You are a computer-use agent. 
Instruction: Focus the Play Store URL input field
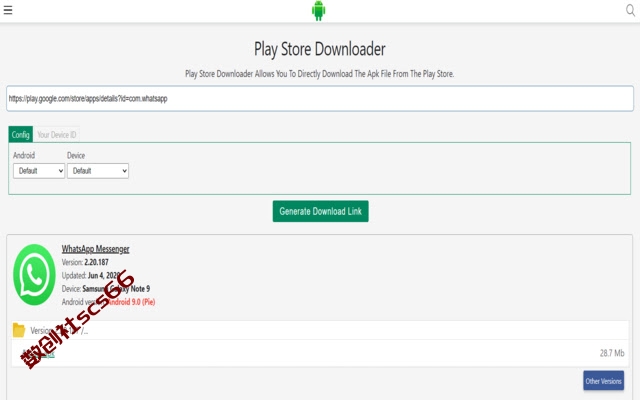(x=320, y=98)
